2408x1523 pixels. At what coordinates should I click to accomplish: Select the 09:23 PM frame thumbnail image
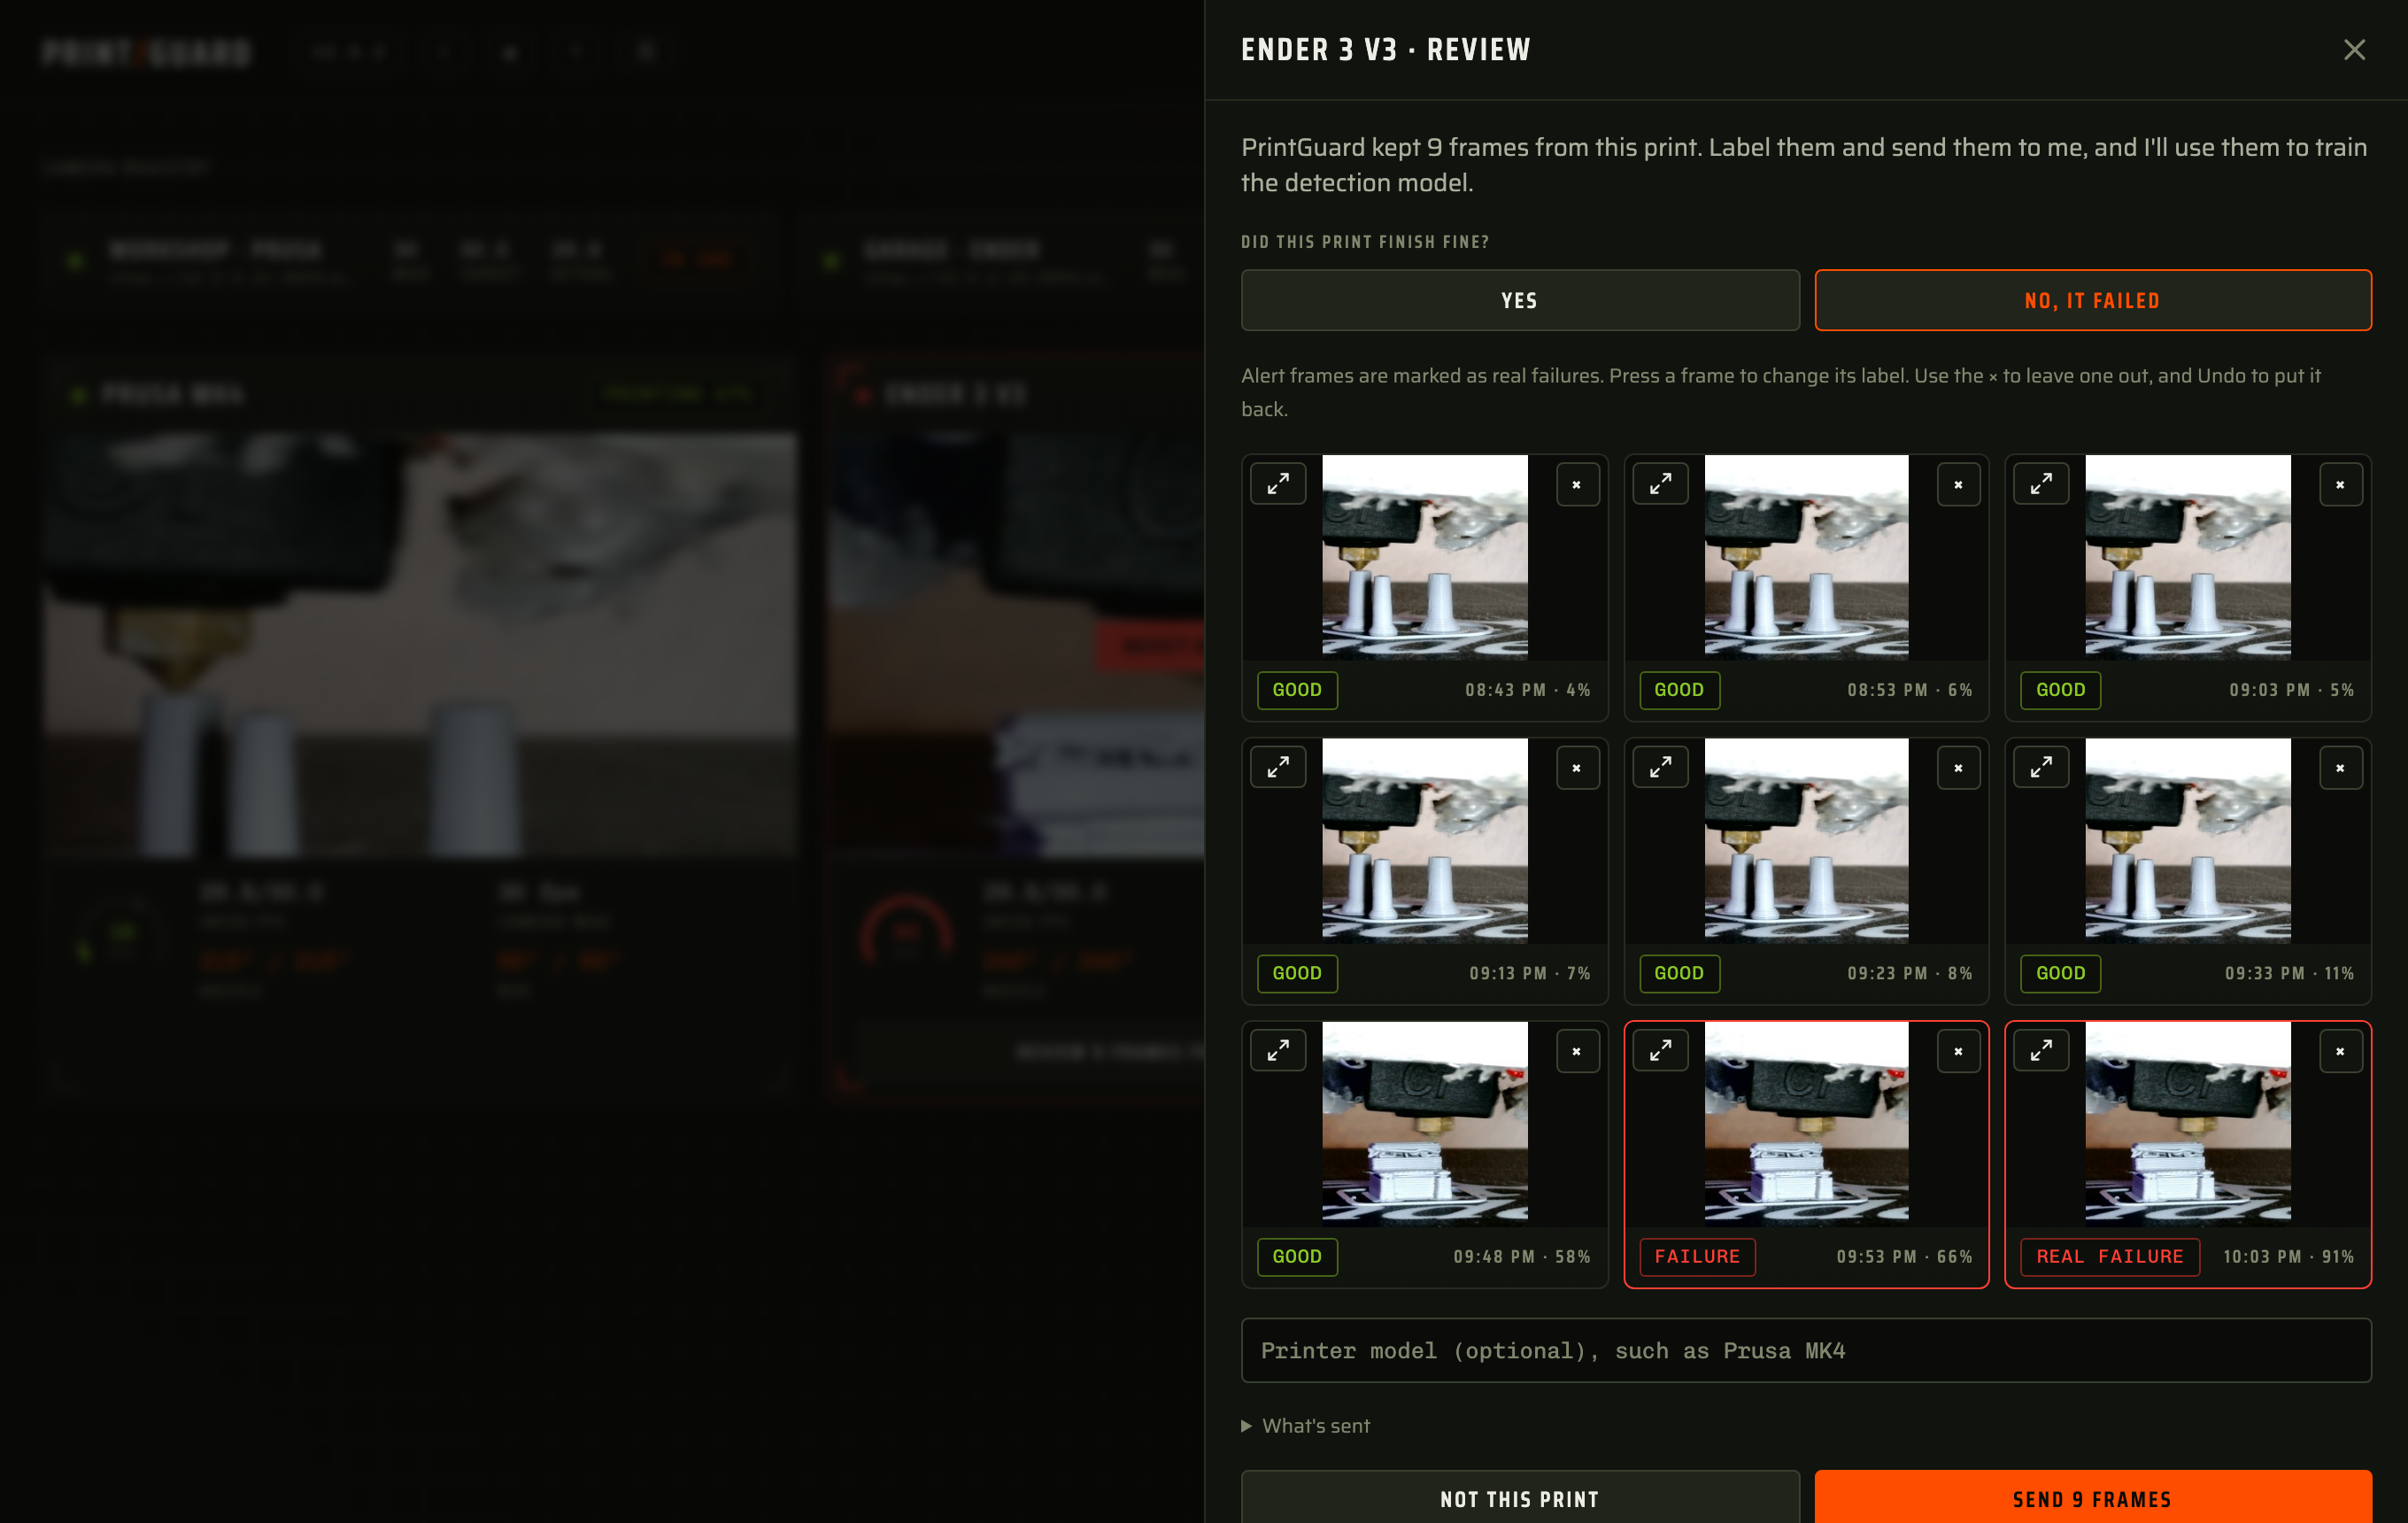coord(1806,841)
